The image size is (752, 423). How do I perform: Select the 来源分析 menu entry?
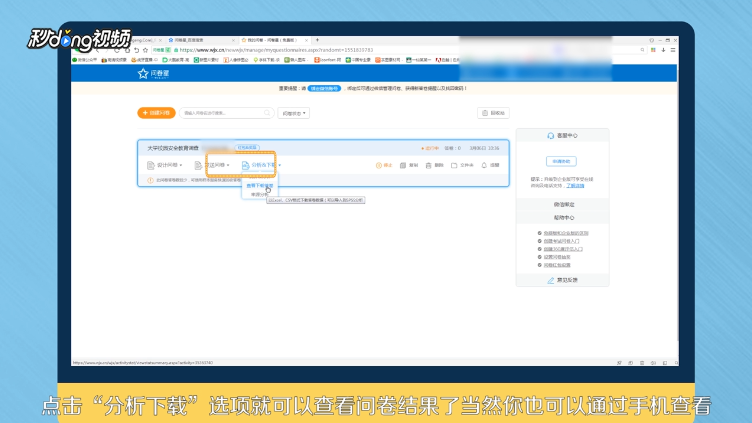click(259, 194)
